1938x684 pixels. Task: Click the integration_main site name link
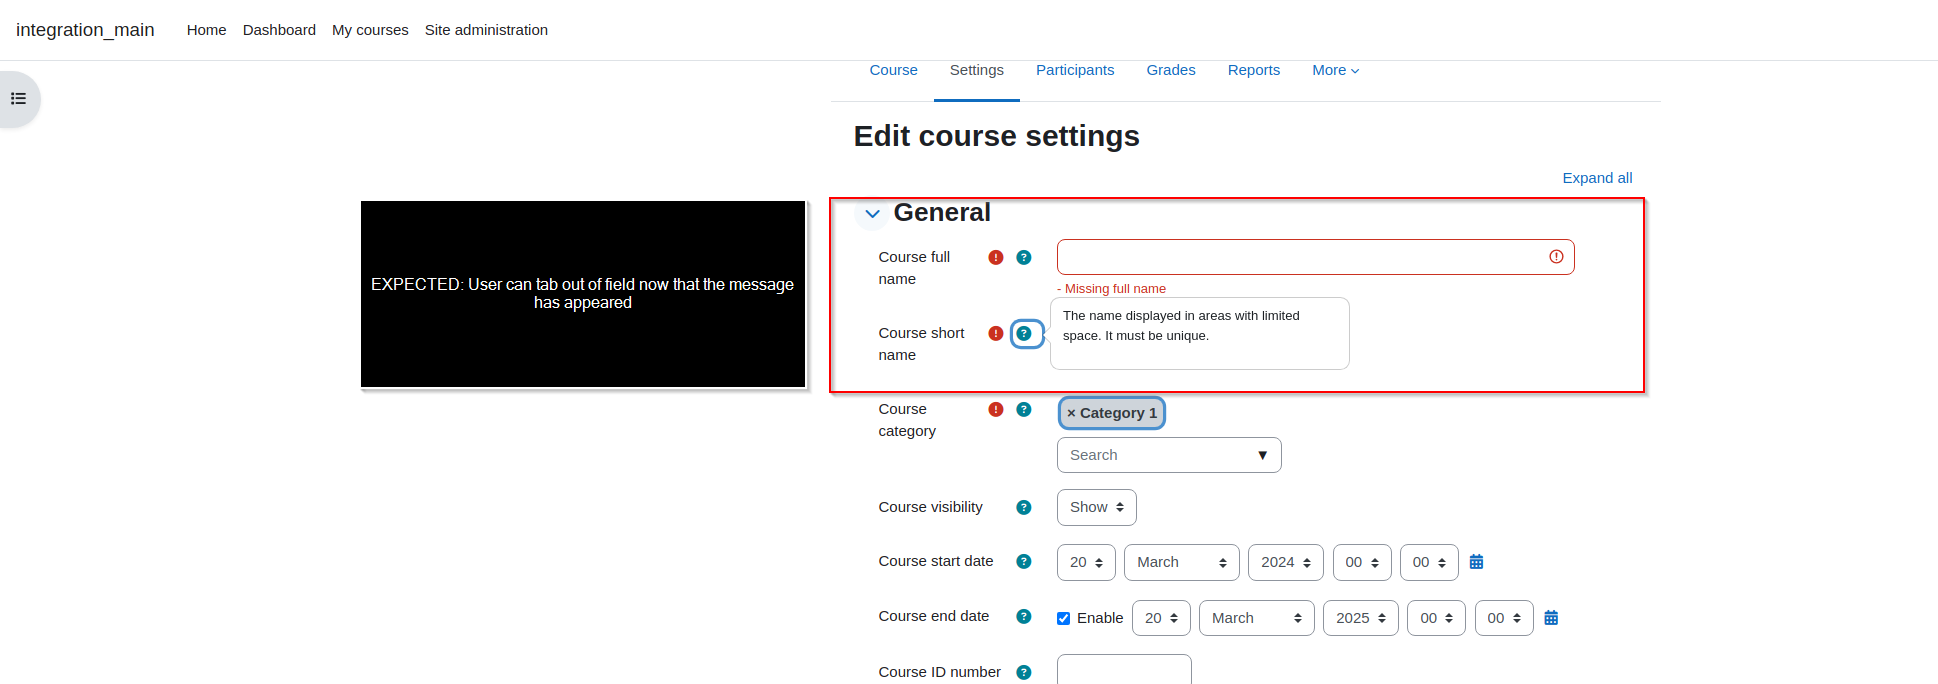point(85,30)
